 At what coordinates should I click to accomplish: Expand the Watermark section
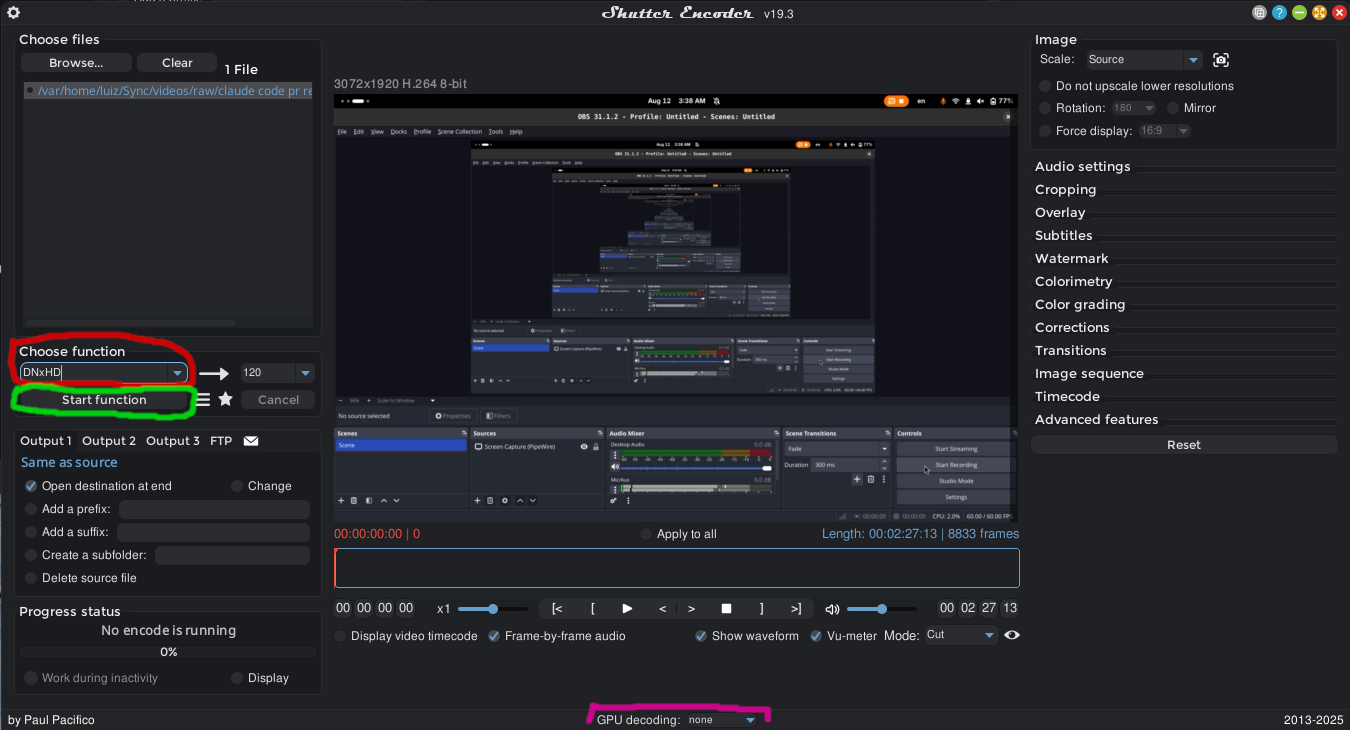tap(1071, 259)
